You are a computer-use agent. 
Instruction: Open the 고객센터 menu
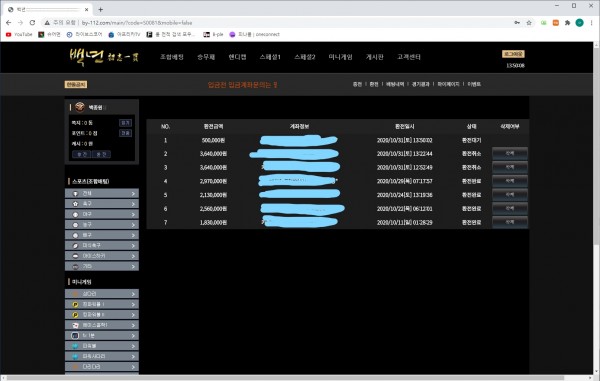tap(409, 57)
